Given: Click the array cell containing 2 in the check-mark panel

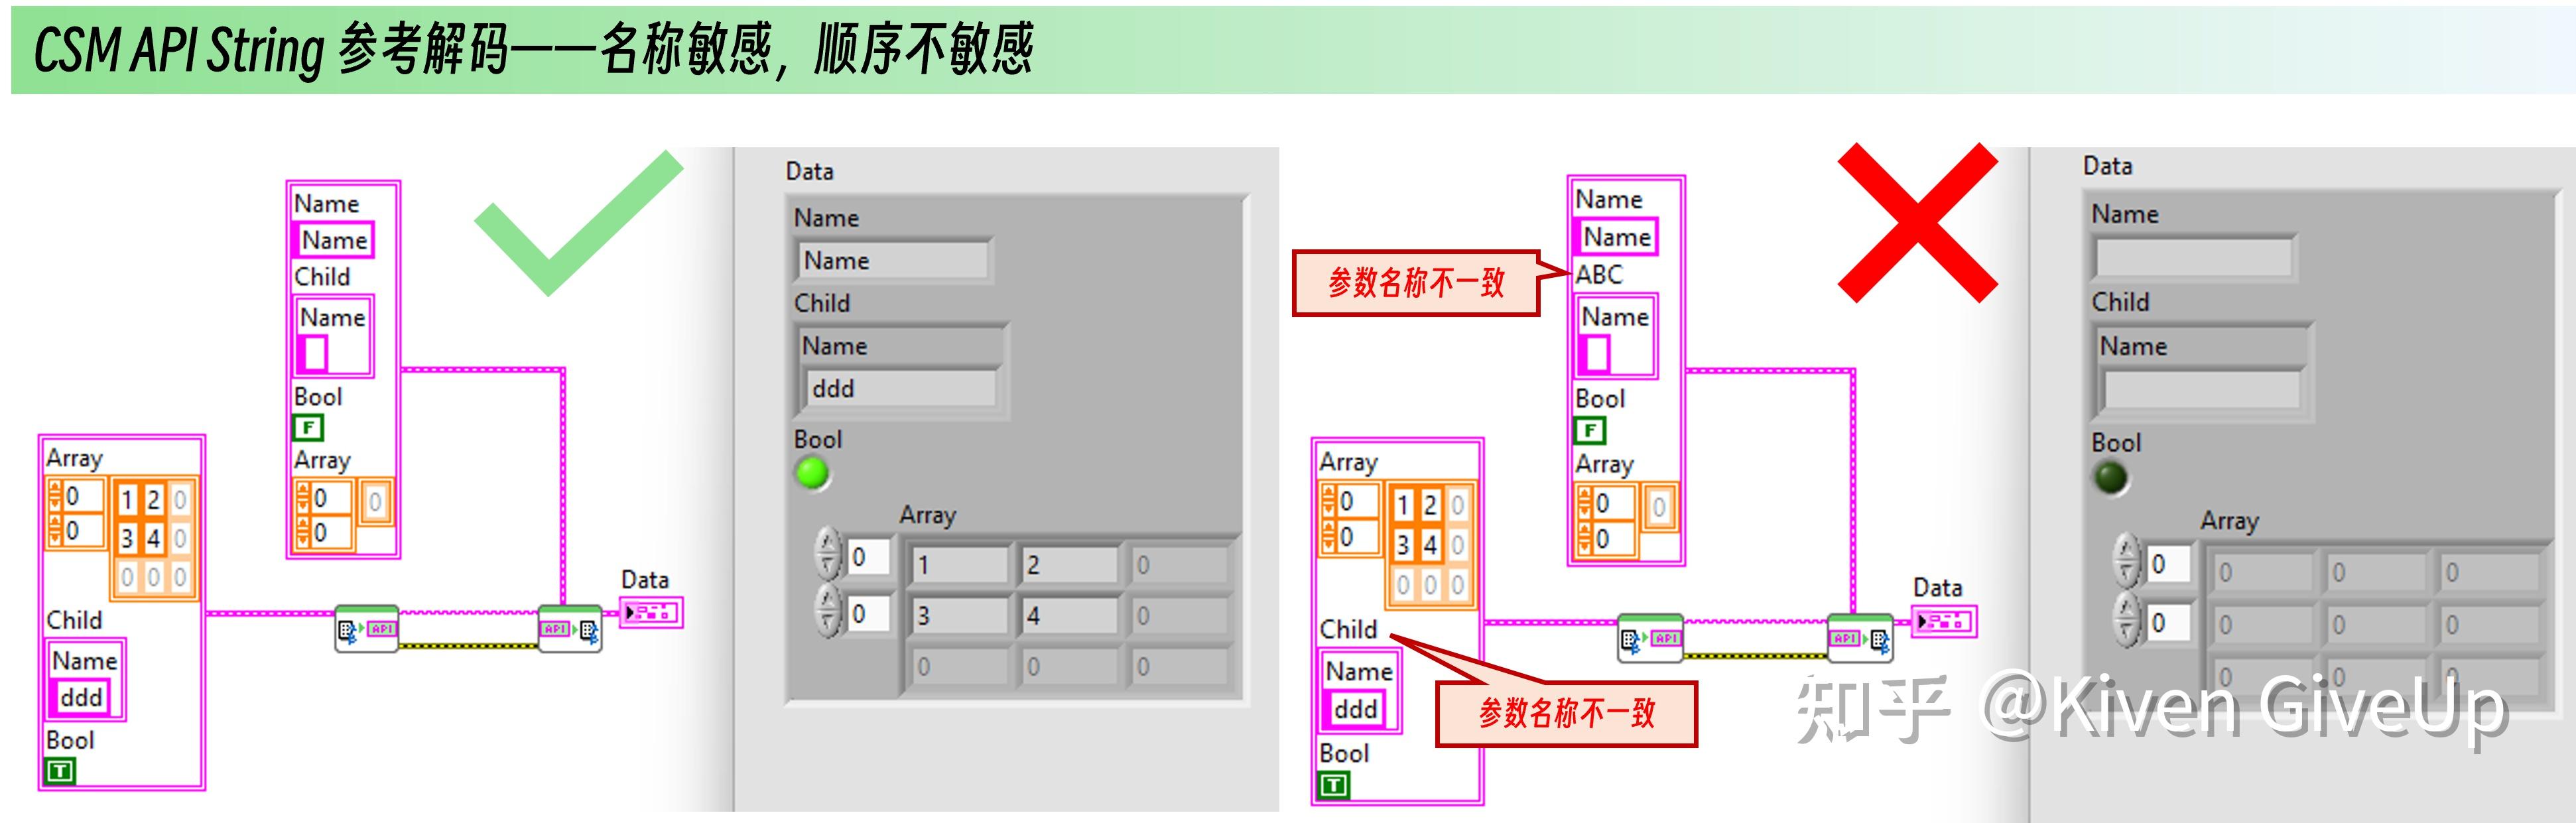Looking at the screenshot, I should (x=1068, y=564).
